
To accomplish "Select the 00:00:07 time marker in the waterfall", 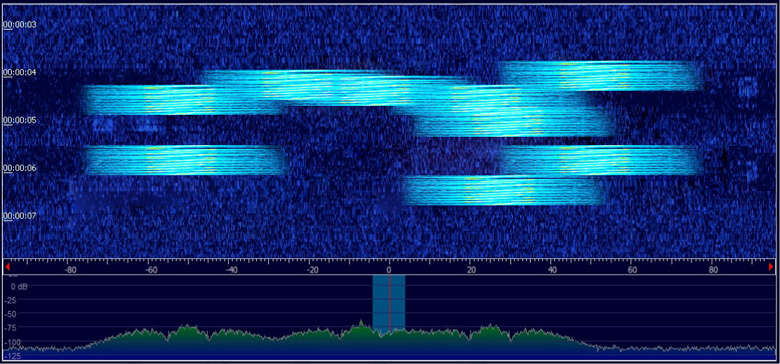I will pyautogui.click(x=19, y=215).
